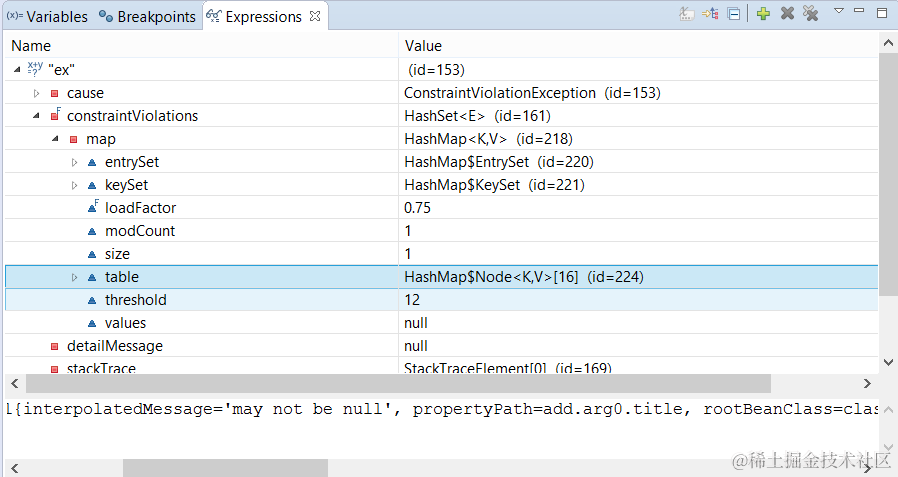Expand the keySet node
The height and width of the screenshot is (477, 898).
74,185
